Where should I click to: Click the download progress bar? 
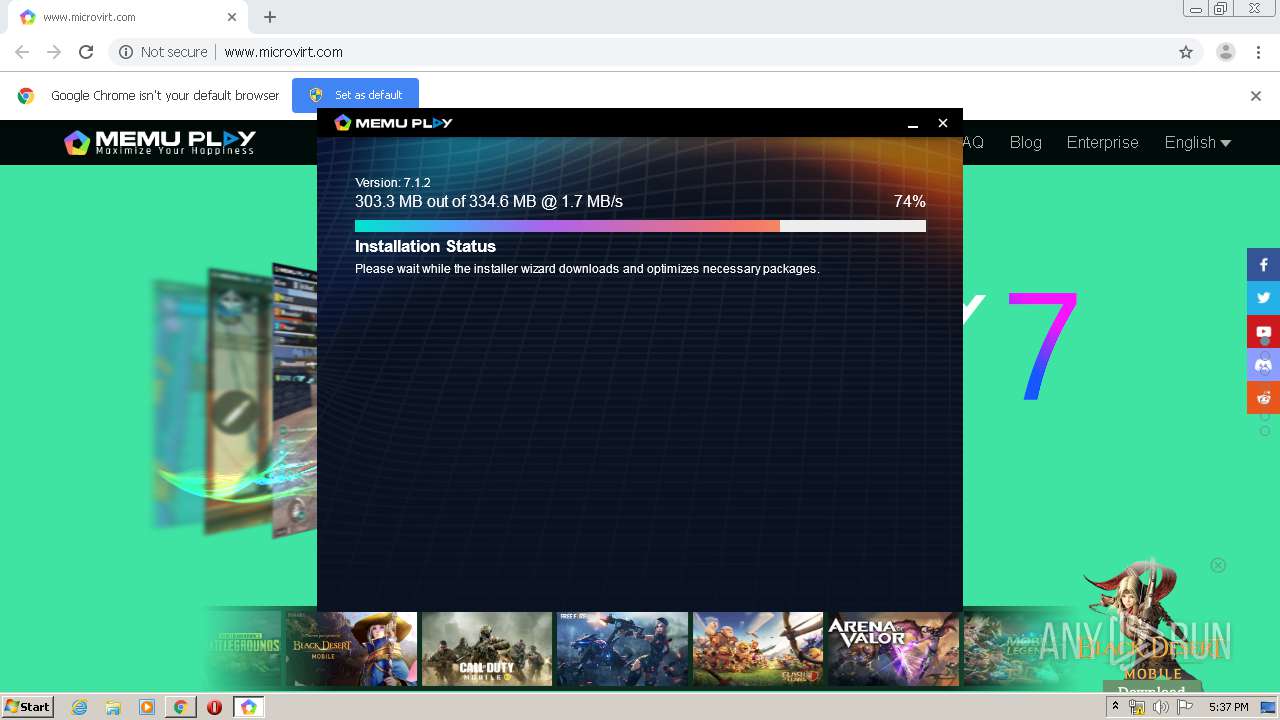point(640,226)
